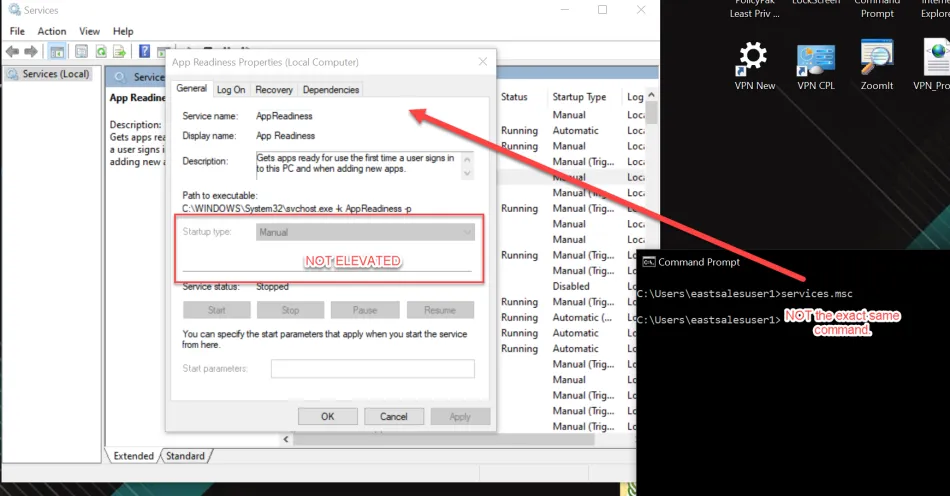Image resolution: width=950 pixels, height=496 pixels.
Task: Click the Forward arrow in Services toolbar
Action: tap(32, 51)
